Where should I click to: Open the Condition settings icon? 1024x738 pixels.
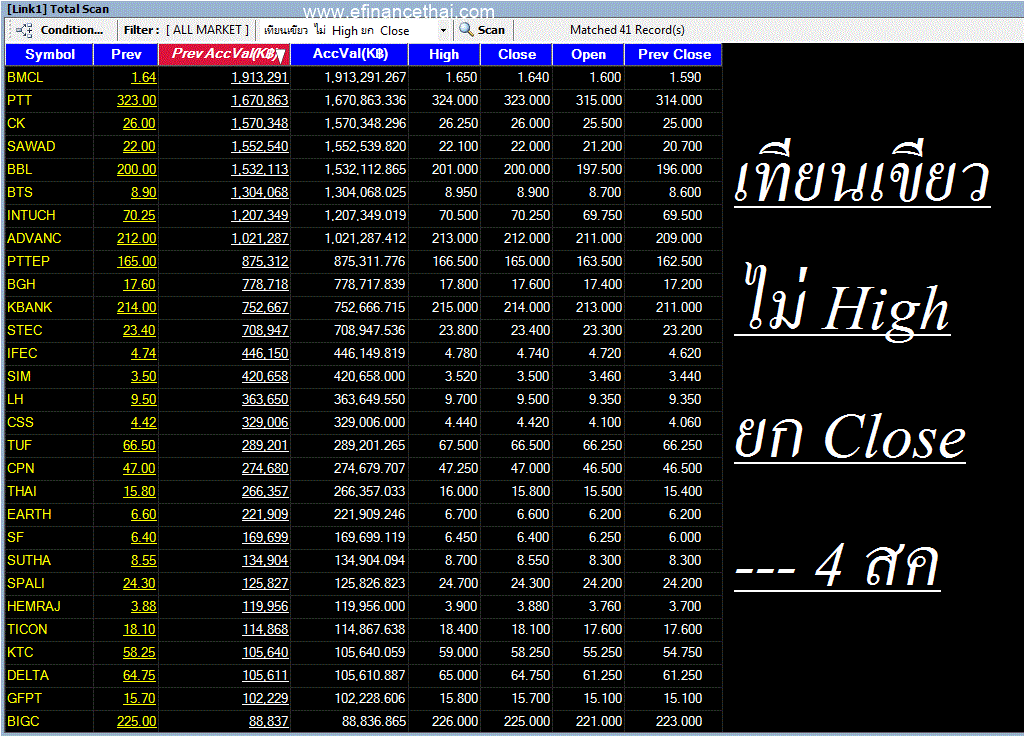point(24,30)
